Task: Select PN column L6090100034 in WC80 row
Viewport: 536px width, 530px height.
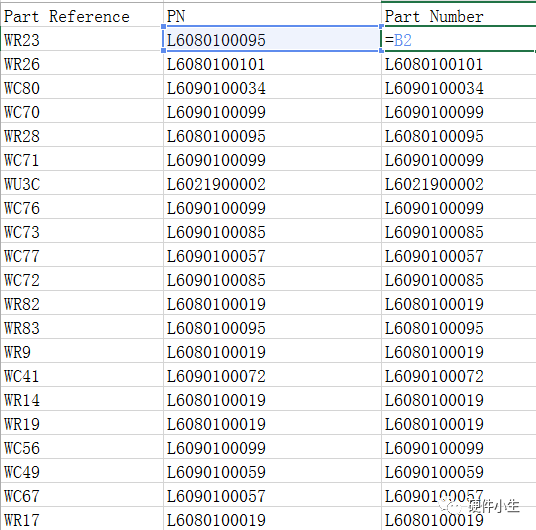Action: tap(272, 87)
